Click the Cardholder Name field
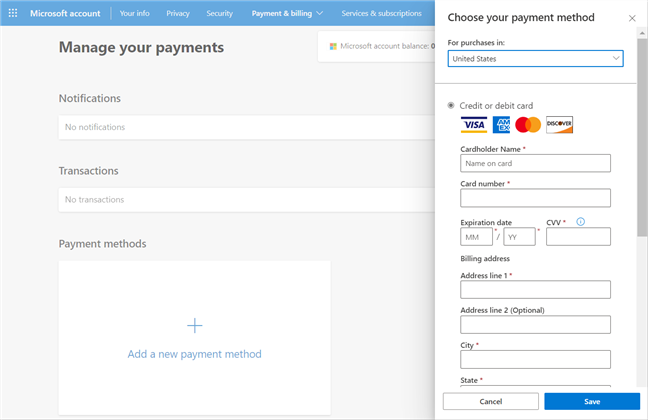The image size is (648, 420). (535, 163)
